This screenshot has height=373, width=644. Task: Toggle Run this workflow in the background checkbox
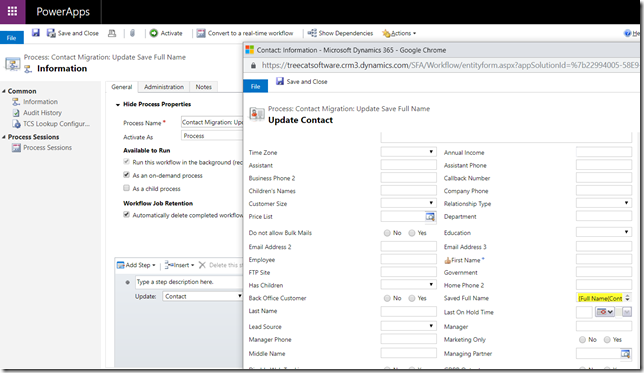(x=126, y=162)
